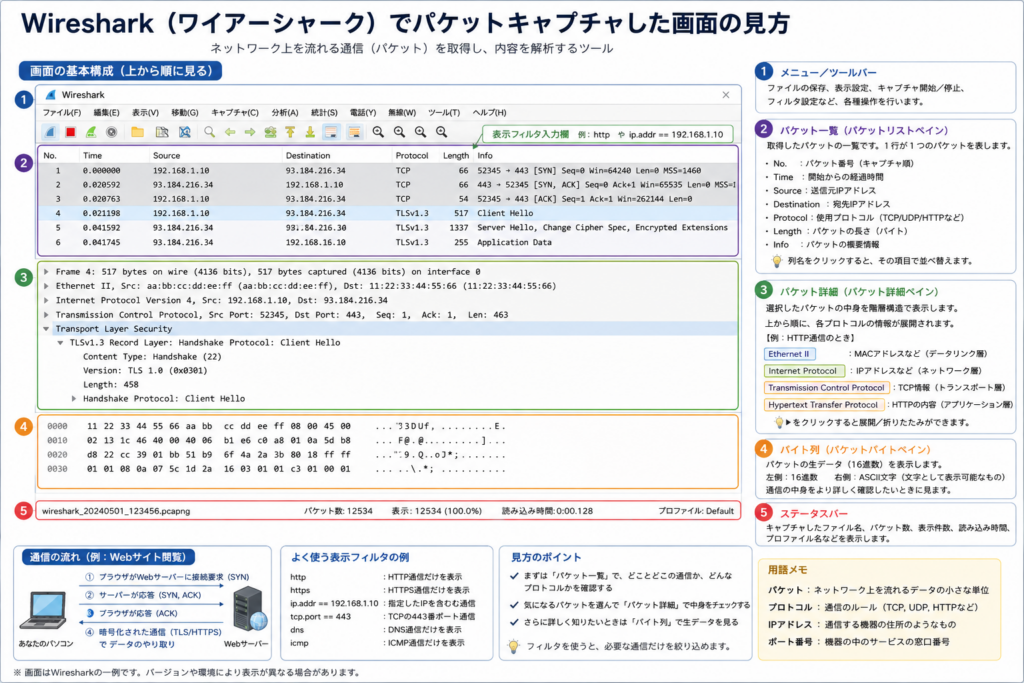
Task: Select packet 6 Application Data row
Action: [x=388, y=242]
